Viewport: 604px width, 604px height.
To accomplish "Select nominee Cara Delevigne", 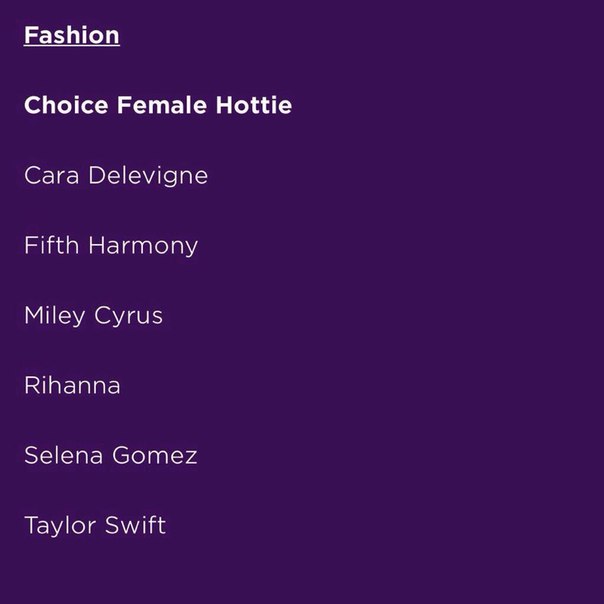I will (x=116, y=176).
